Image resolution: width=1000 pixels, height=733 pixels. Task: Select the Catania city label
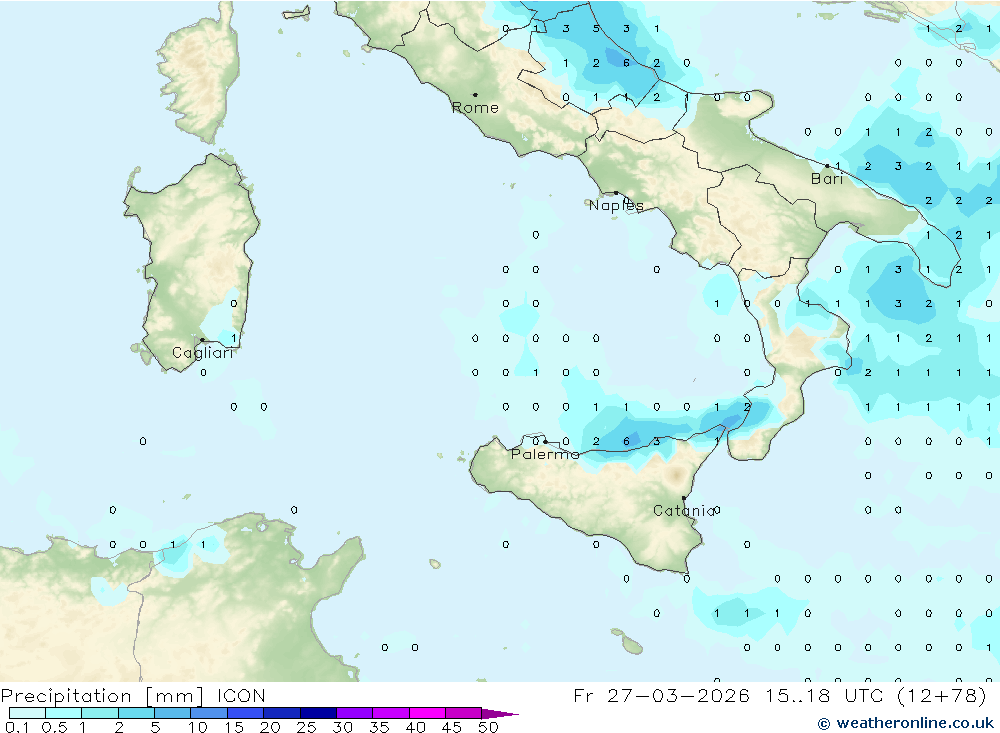point(684,510)
